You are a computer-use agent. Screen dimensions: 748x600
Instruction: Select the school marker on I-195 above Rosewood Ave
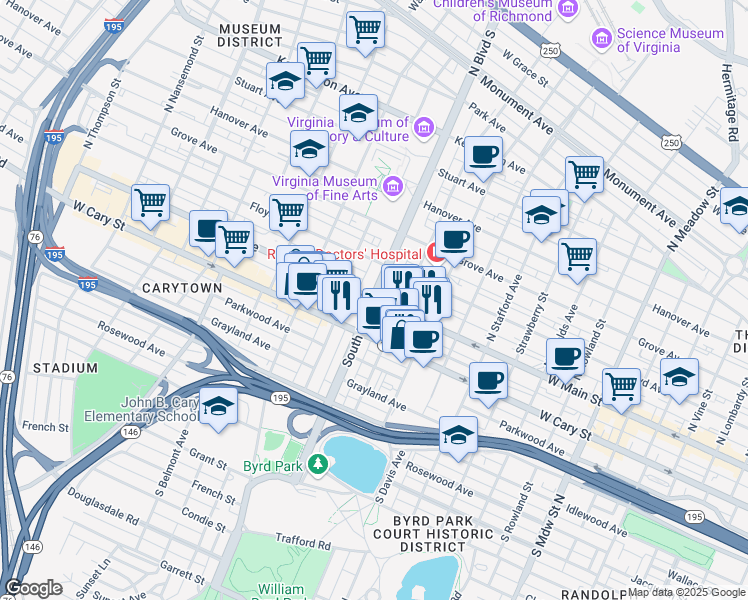pos(458,436)
